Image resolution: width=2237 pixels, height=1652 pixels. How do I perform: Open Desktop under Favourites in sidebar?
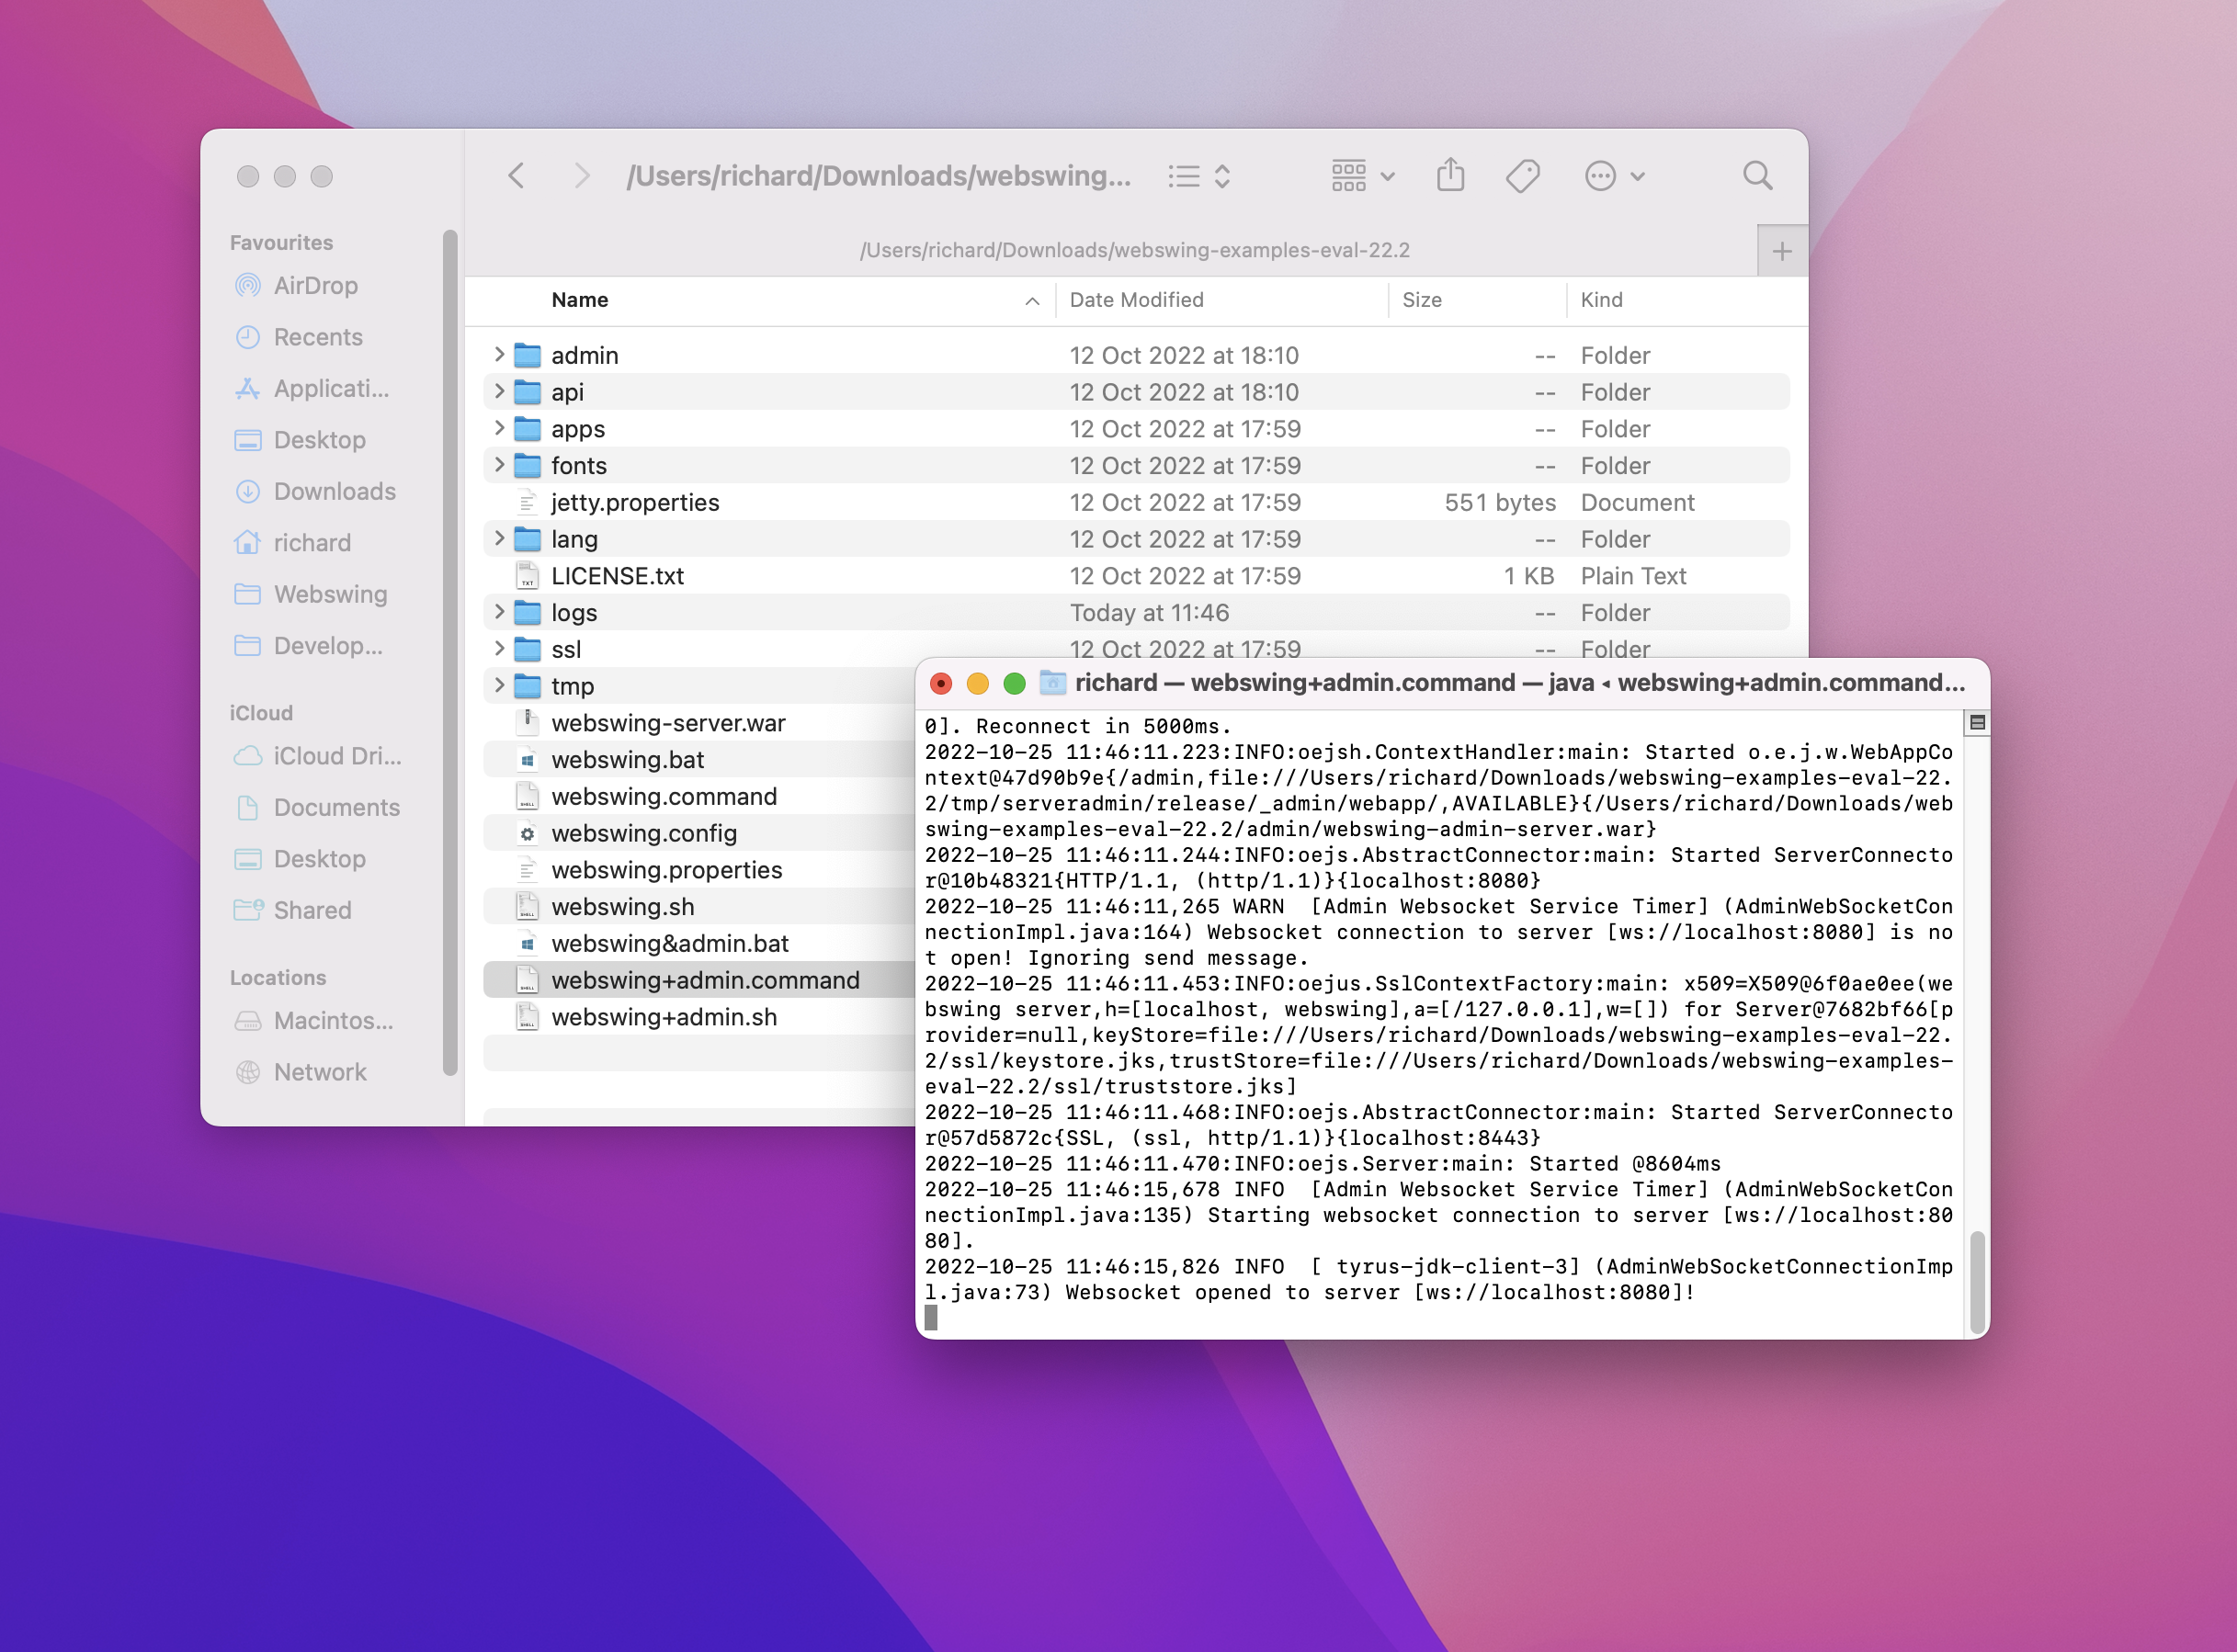pyautogui.click(x=319, y=440)
